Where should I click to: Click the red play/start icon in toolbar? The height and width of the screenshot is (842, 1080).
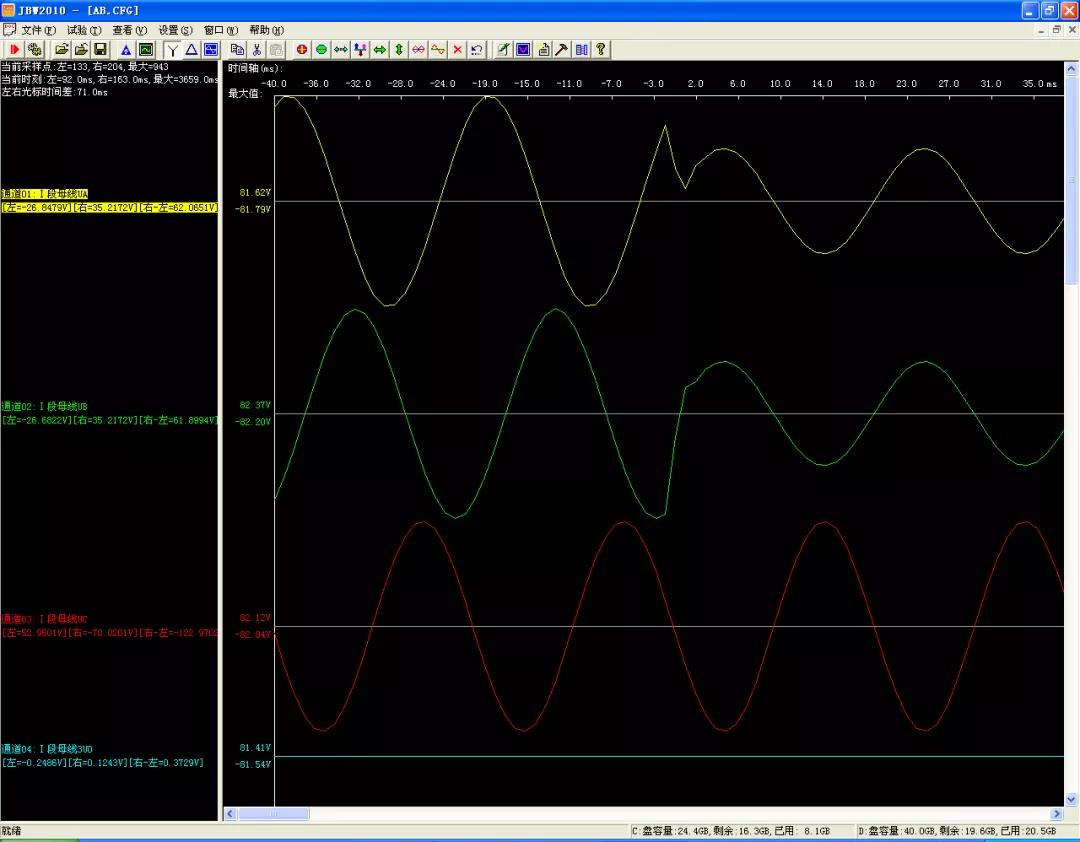[x=15, y=49]
